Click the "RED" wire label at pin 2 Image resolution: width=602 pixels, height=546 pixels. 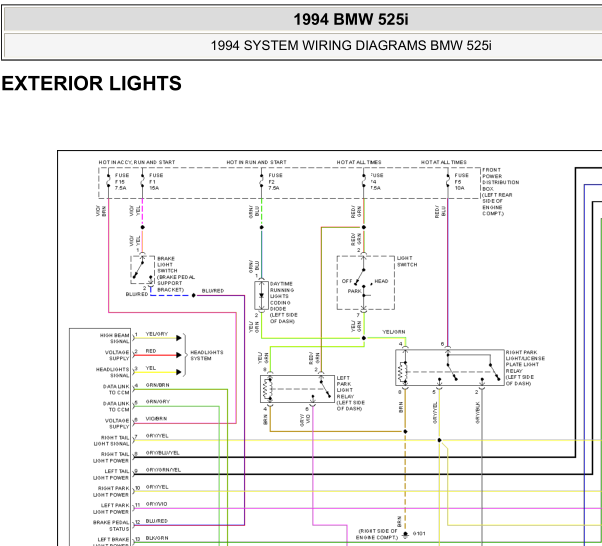(x=151, y=351)
